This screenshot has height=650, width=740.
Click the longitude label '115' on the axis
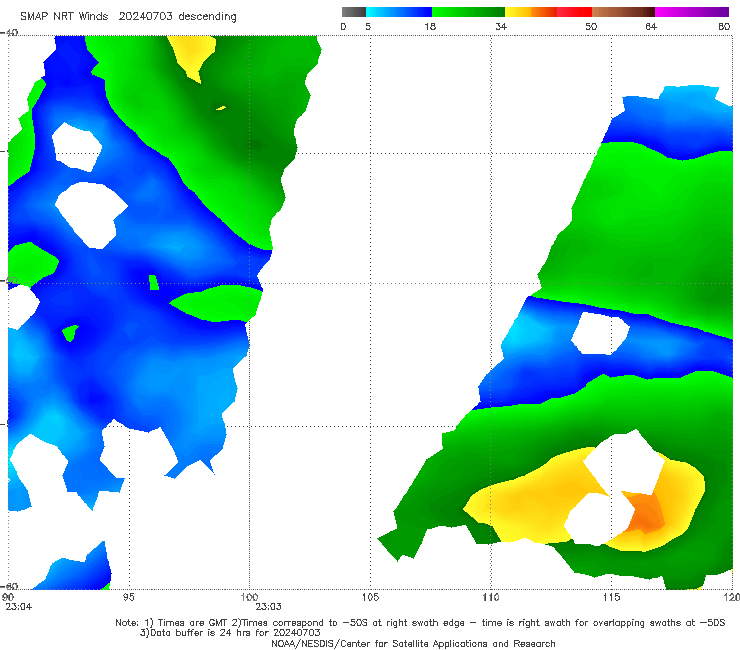pos(611,597)
